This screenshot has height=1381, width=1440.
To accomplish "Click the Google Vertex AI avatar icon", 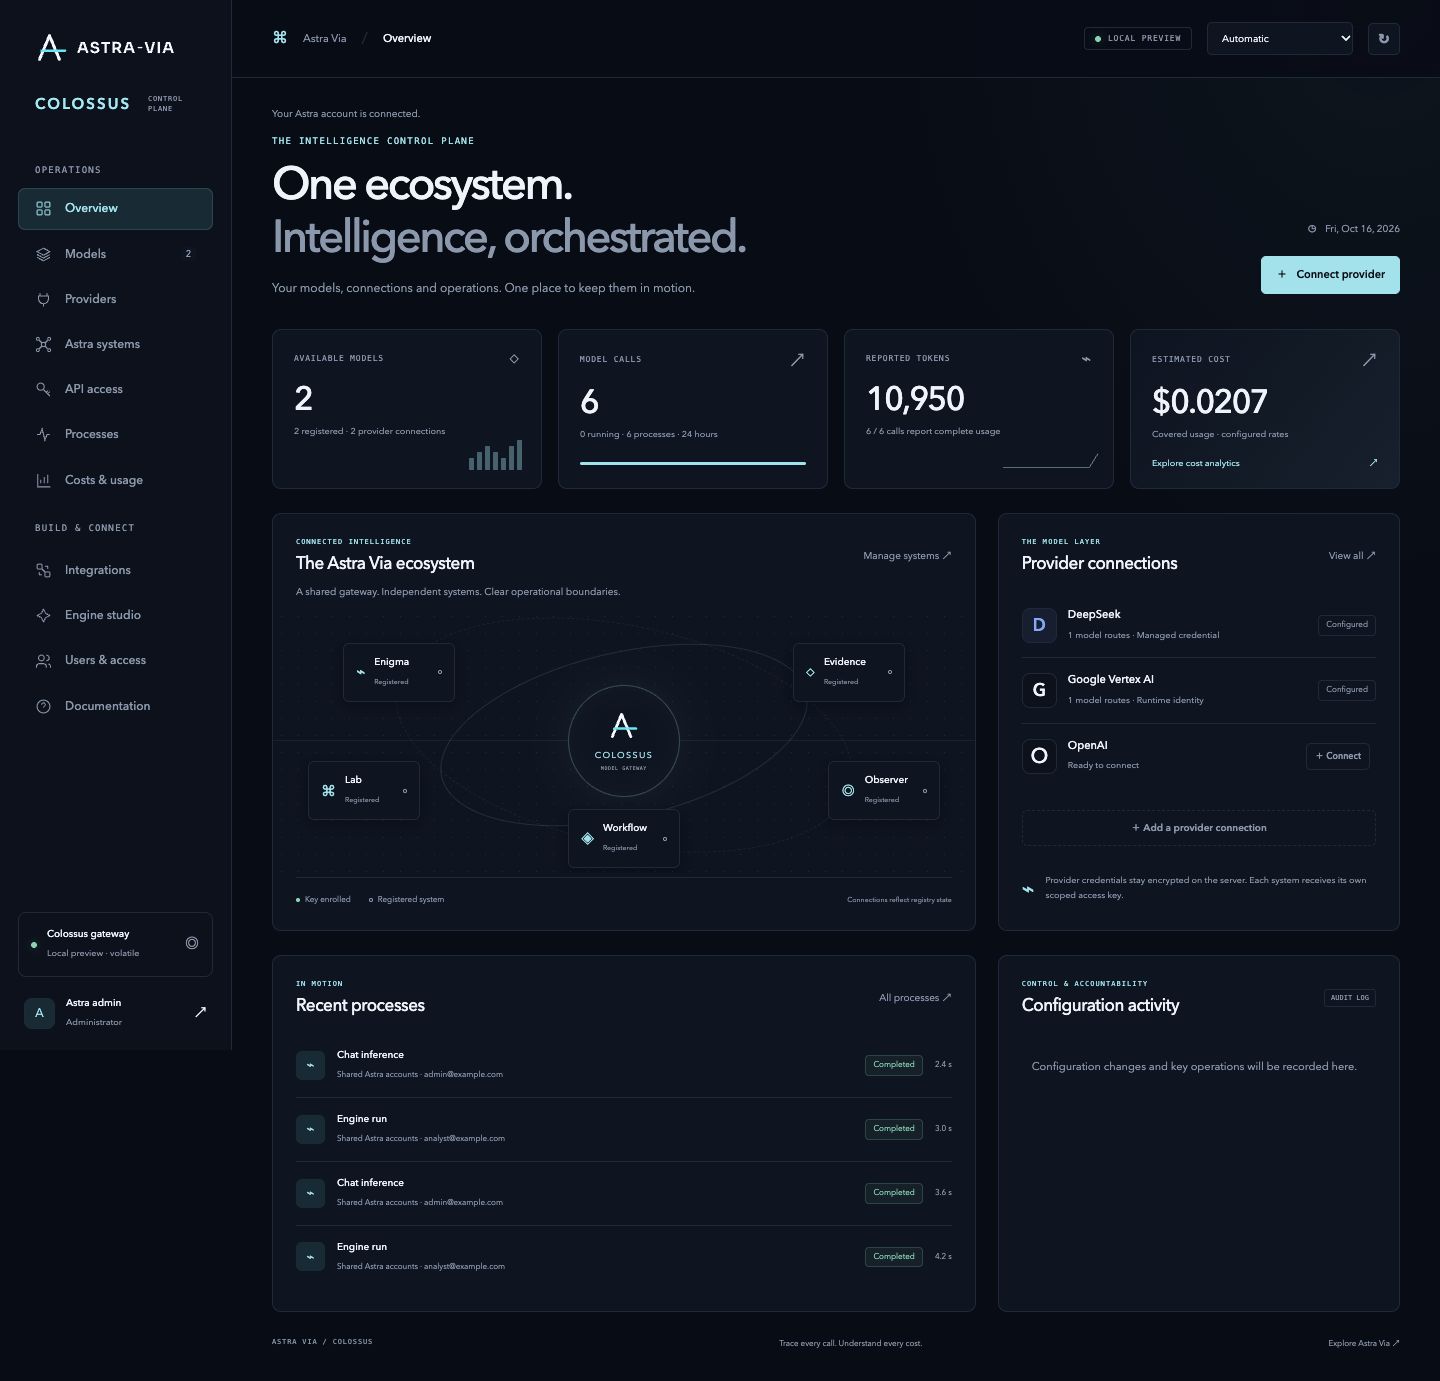I will (1039, 690).
